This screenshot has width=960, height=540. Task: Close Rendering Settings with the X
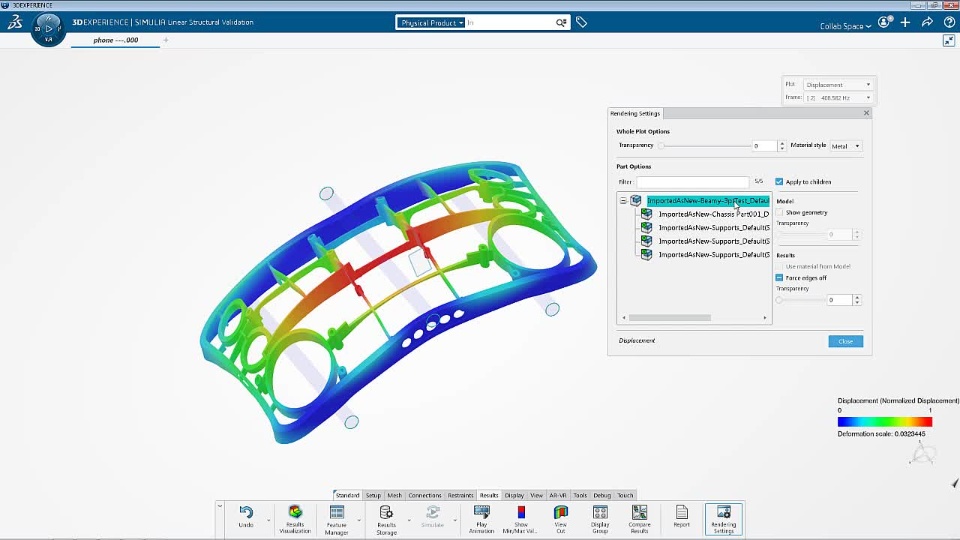pos(866,113)
